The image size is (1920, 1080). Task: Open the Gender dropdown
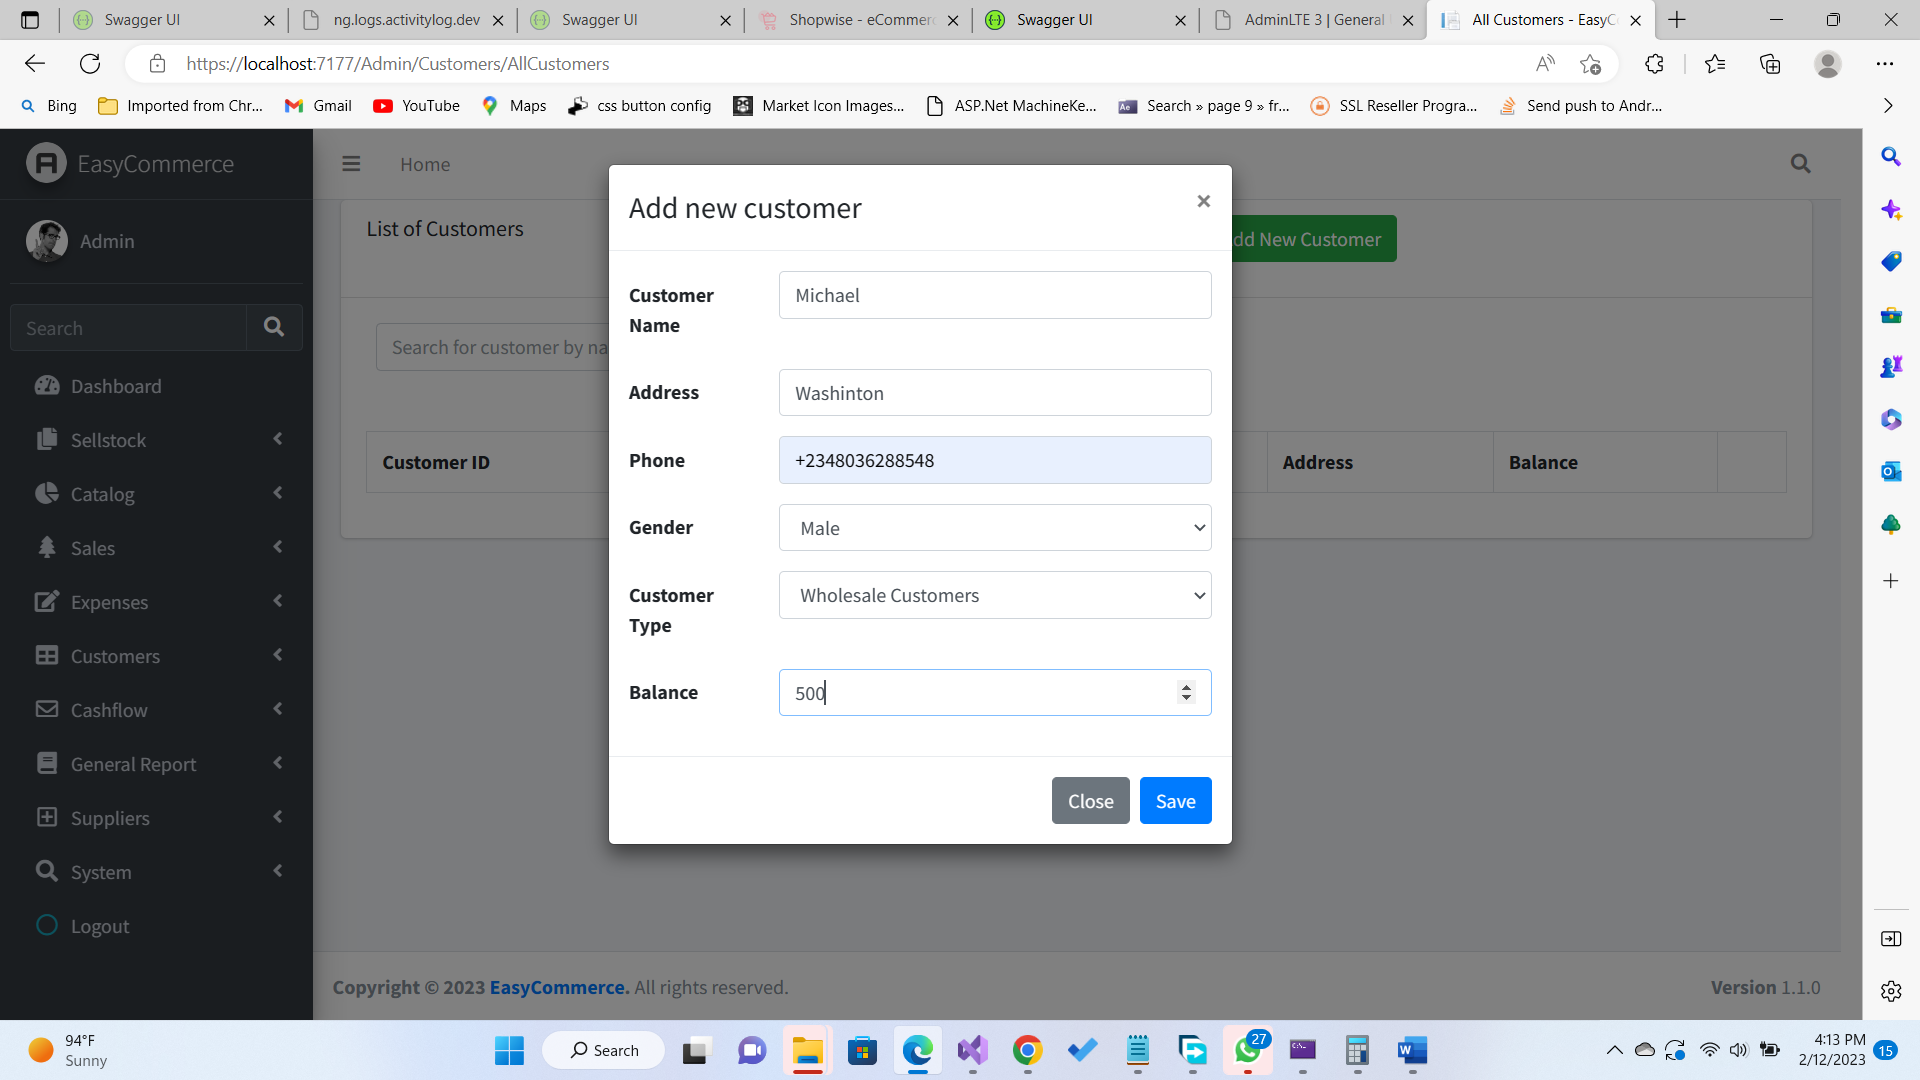point(994,528)
